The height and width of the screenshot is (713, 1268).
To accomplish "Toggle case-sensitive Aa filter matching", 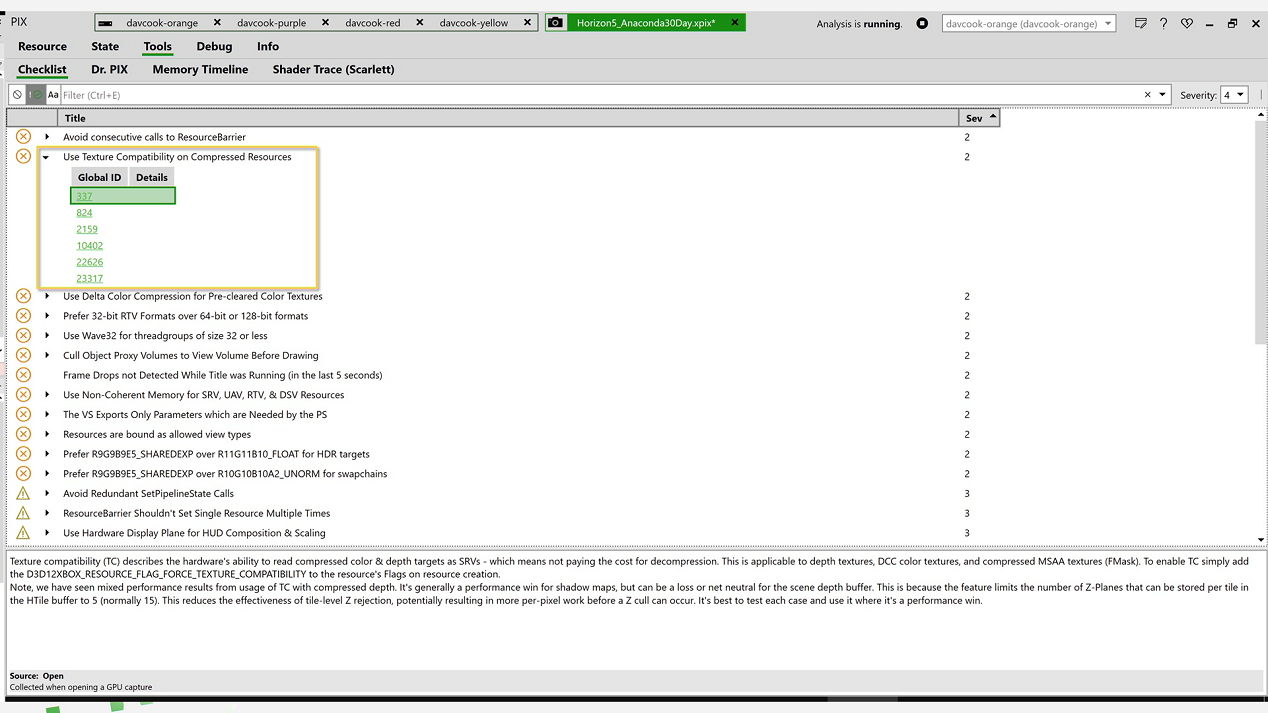I will [53, 95].
